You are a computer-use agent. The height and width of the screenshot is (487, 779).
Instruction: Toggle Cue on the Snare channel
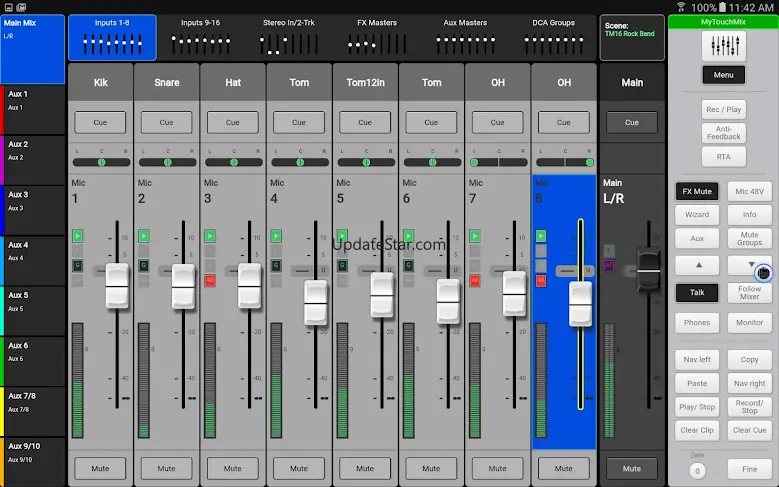[167, 122]
